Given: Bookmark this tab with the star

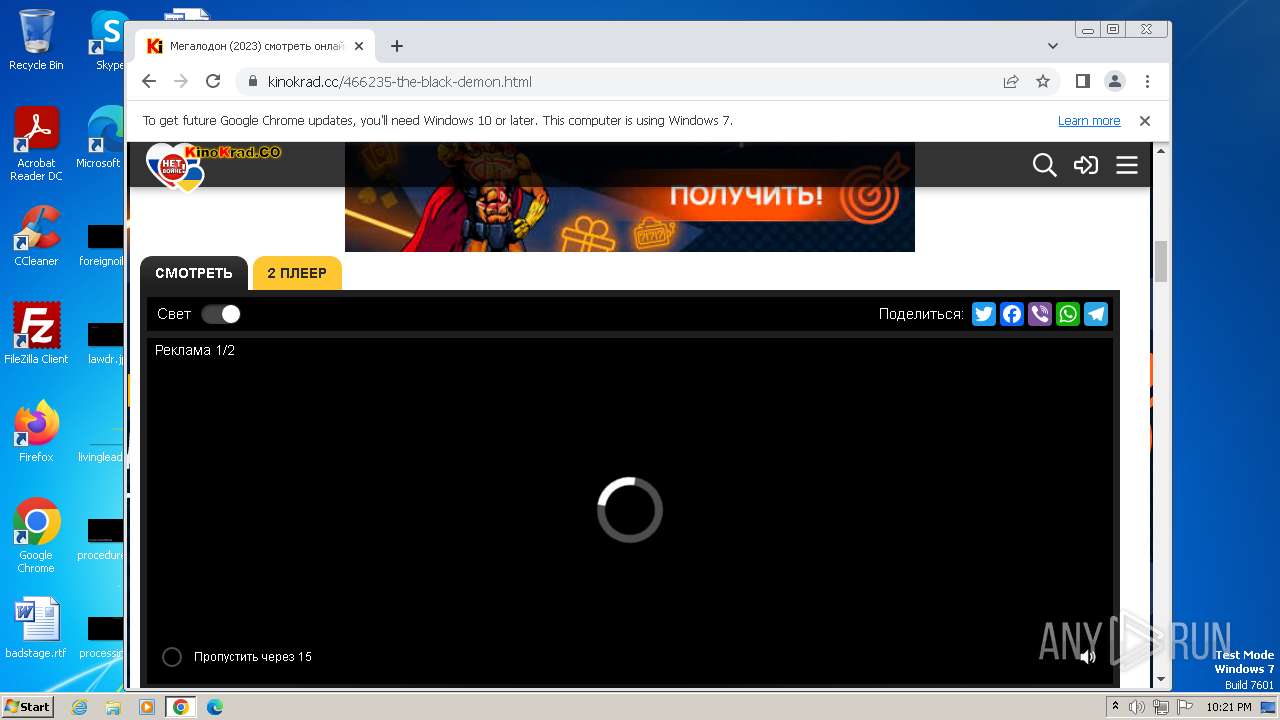Looking at the screenshot, I should pos(1043,82).
